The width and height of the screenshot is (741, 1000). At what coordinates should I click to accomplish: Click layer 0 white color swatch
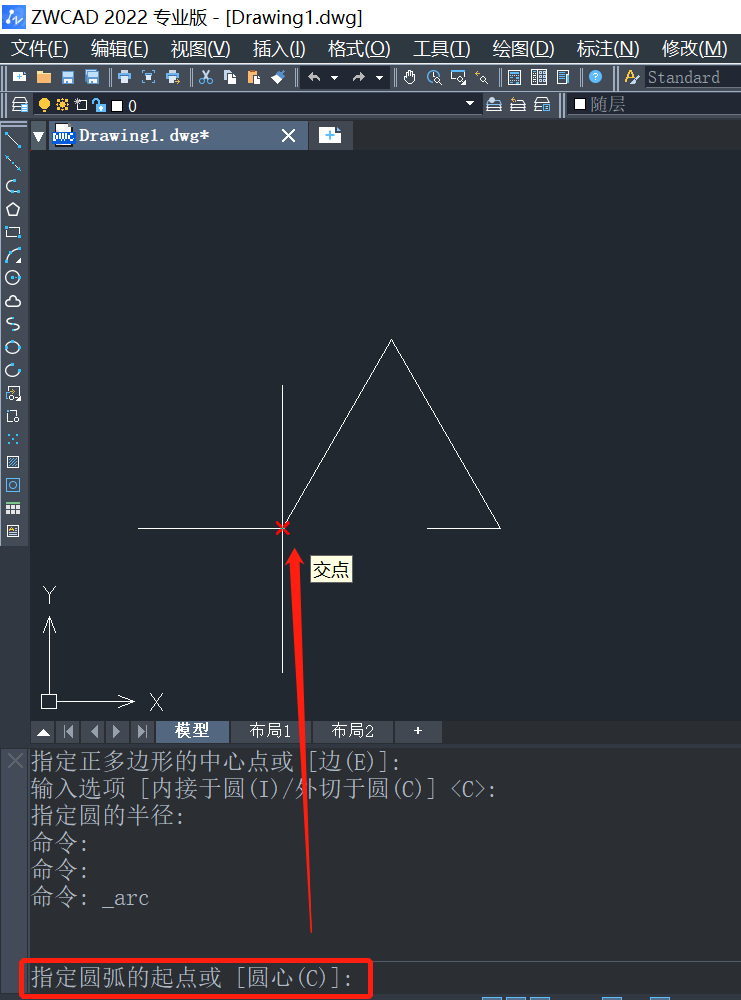pyautogui.click(x=117, y=106)
